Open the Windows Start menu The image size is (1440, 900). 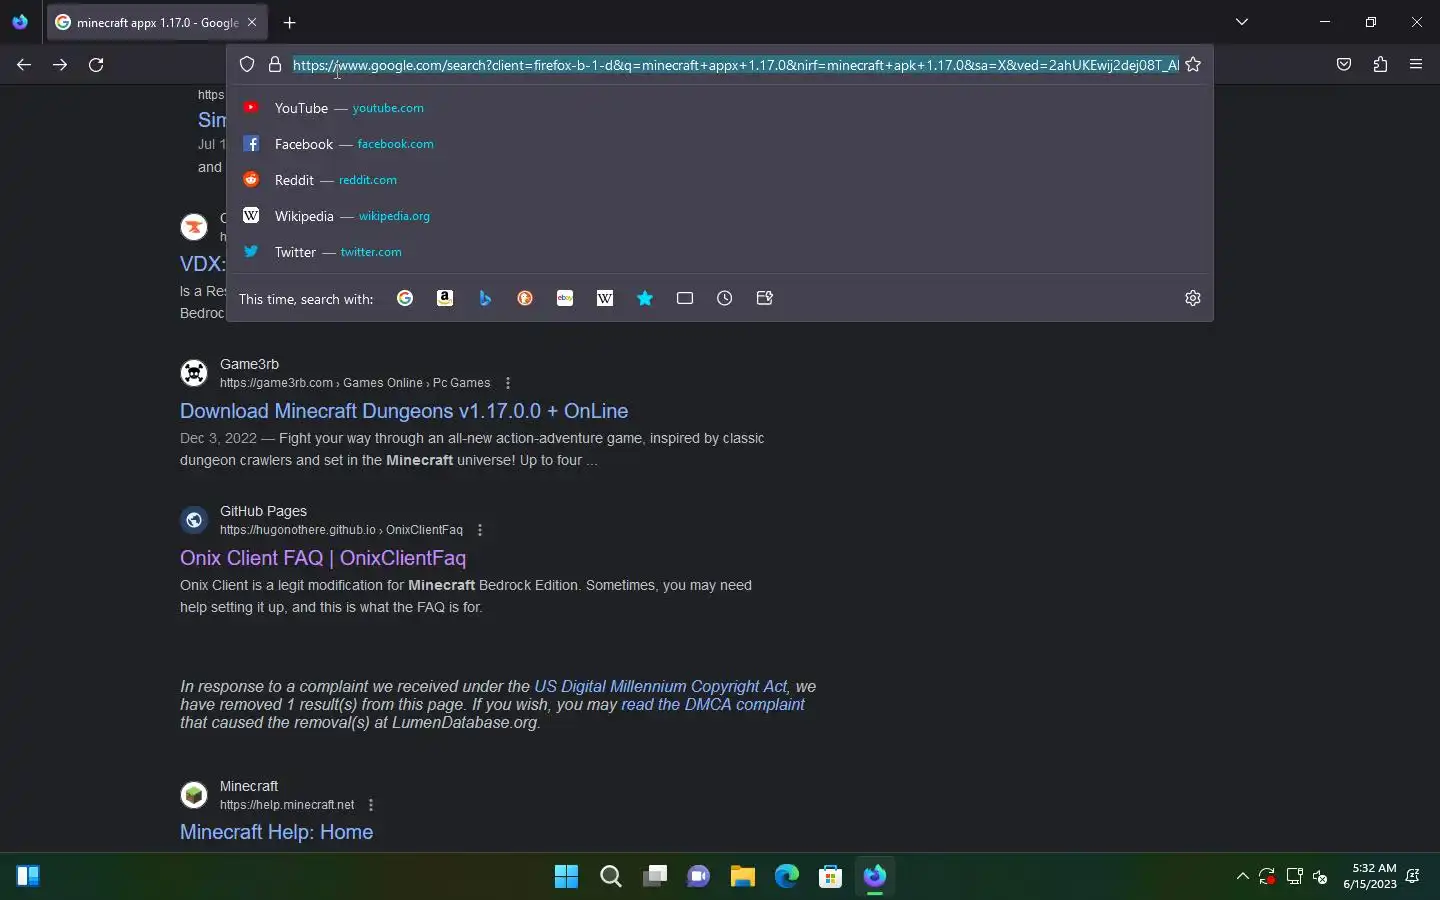coord(566,877)
